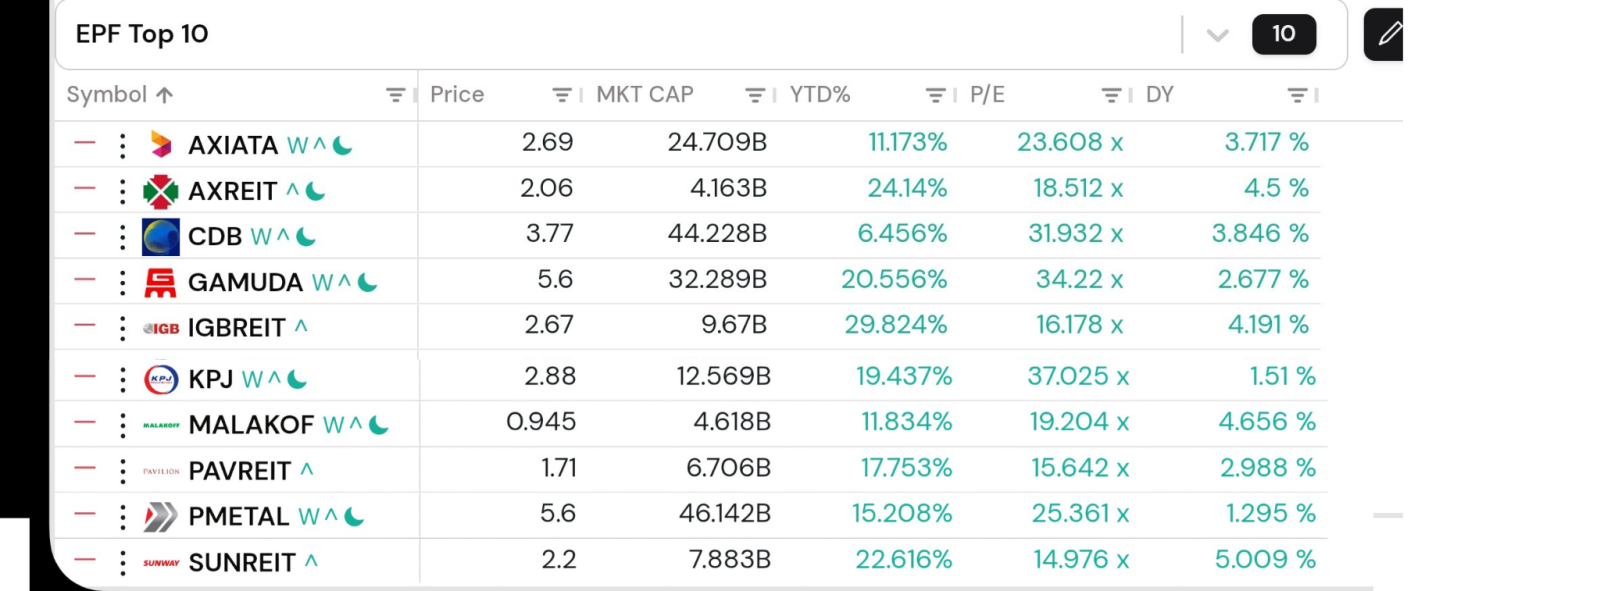This screenshot has width=1600, height=591.
Task: Select the YTD% column header
Action: tap(820, 95)
